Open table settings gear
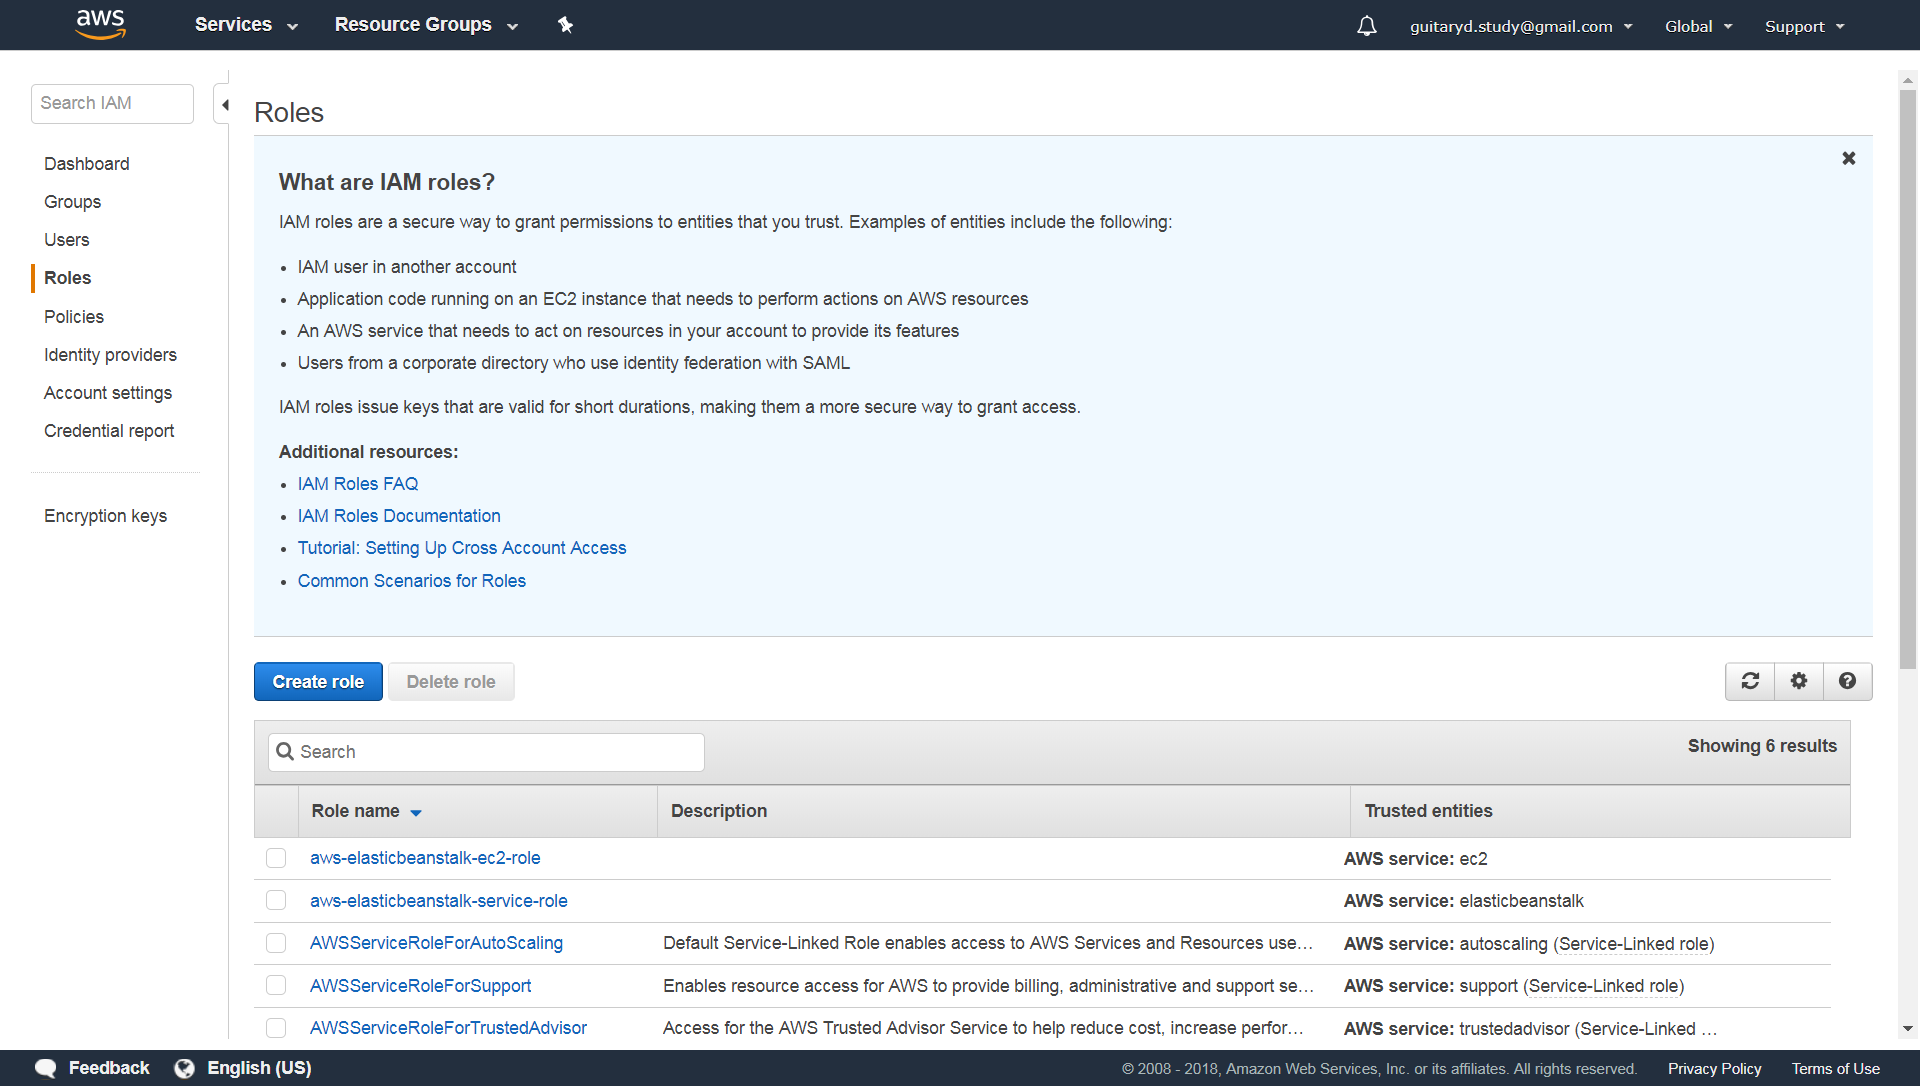Screen dimensions: 1920x1086 coord(1798,681)
